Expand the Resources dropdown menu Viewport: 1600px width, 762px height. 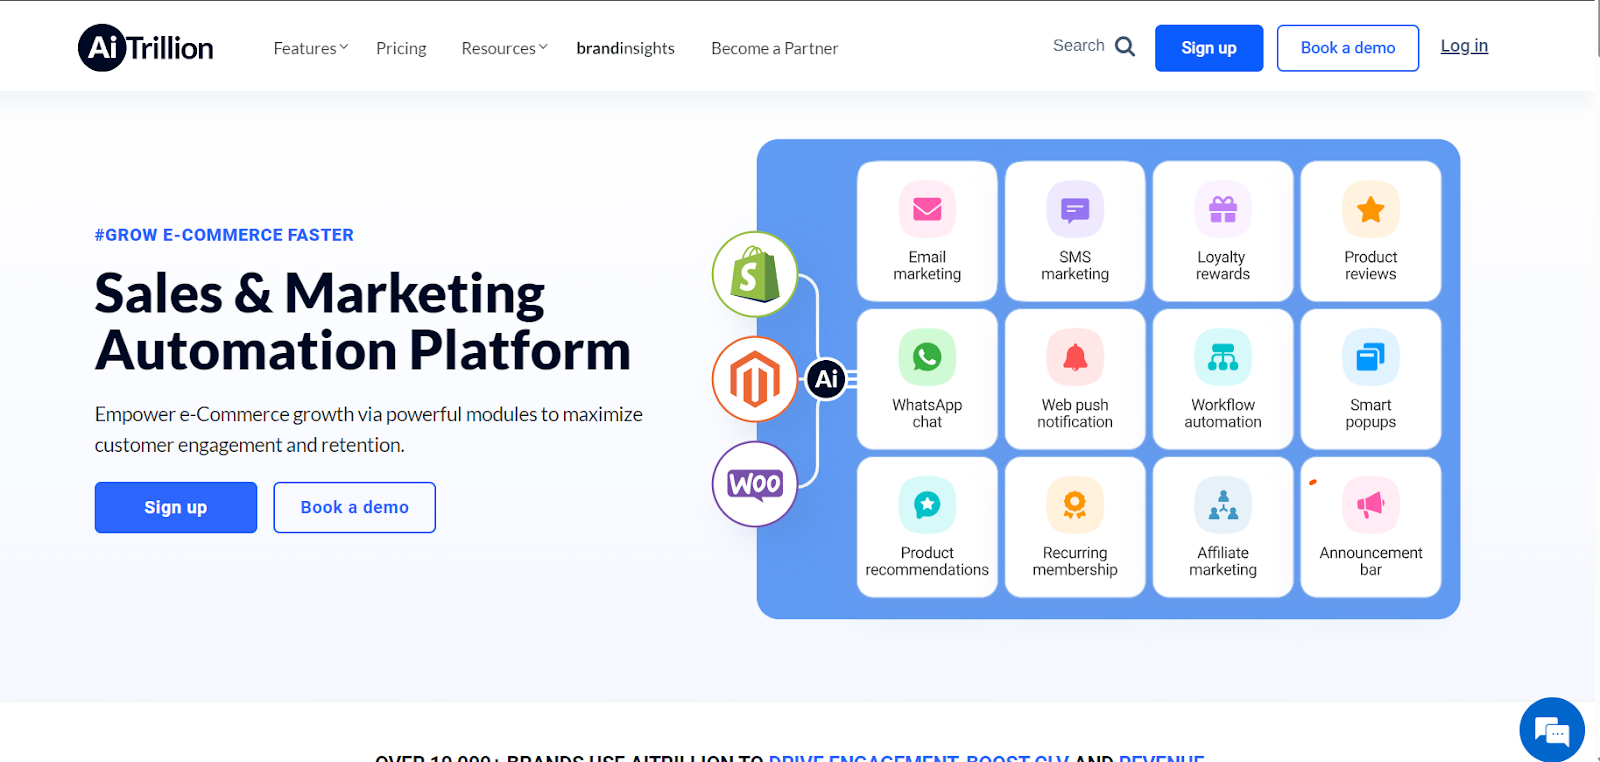coord(505,48)
